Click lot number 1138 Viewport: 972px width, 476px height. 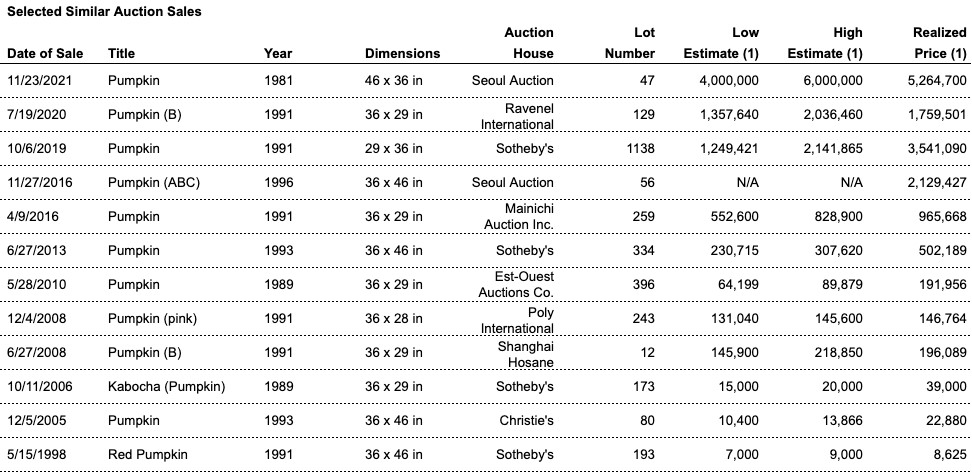637,148
